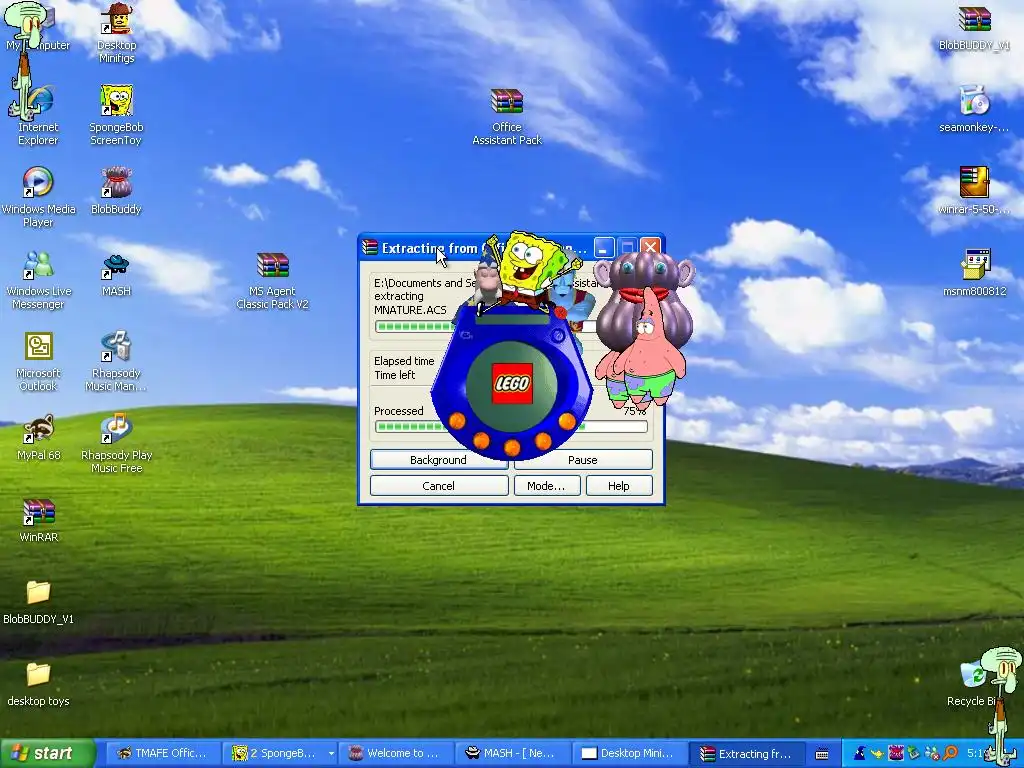Click the on-screen keyboard taskbar icon
The width and height of the screenshot is (1024, 768).
coord(822,754)
